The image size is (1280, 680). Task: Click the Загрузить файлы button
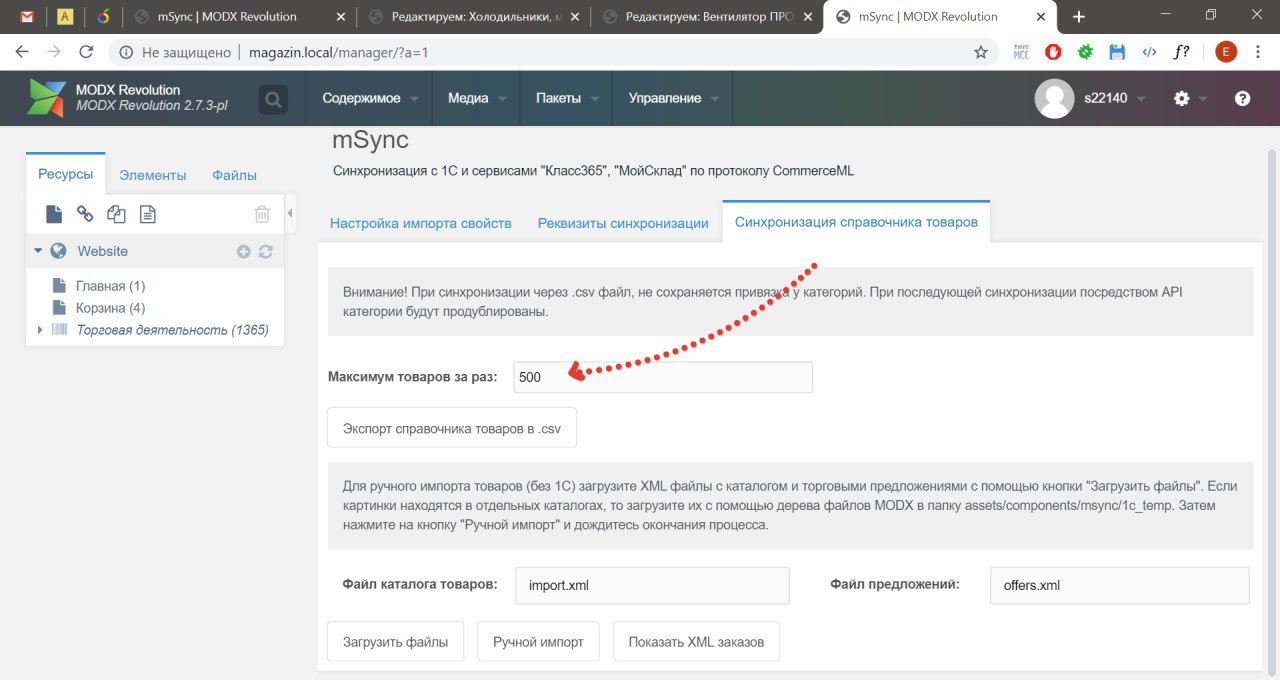click(396, 642)
